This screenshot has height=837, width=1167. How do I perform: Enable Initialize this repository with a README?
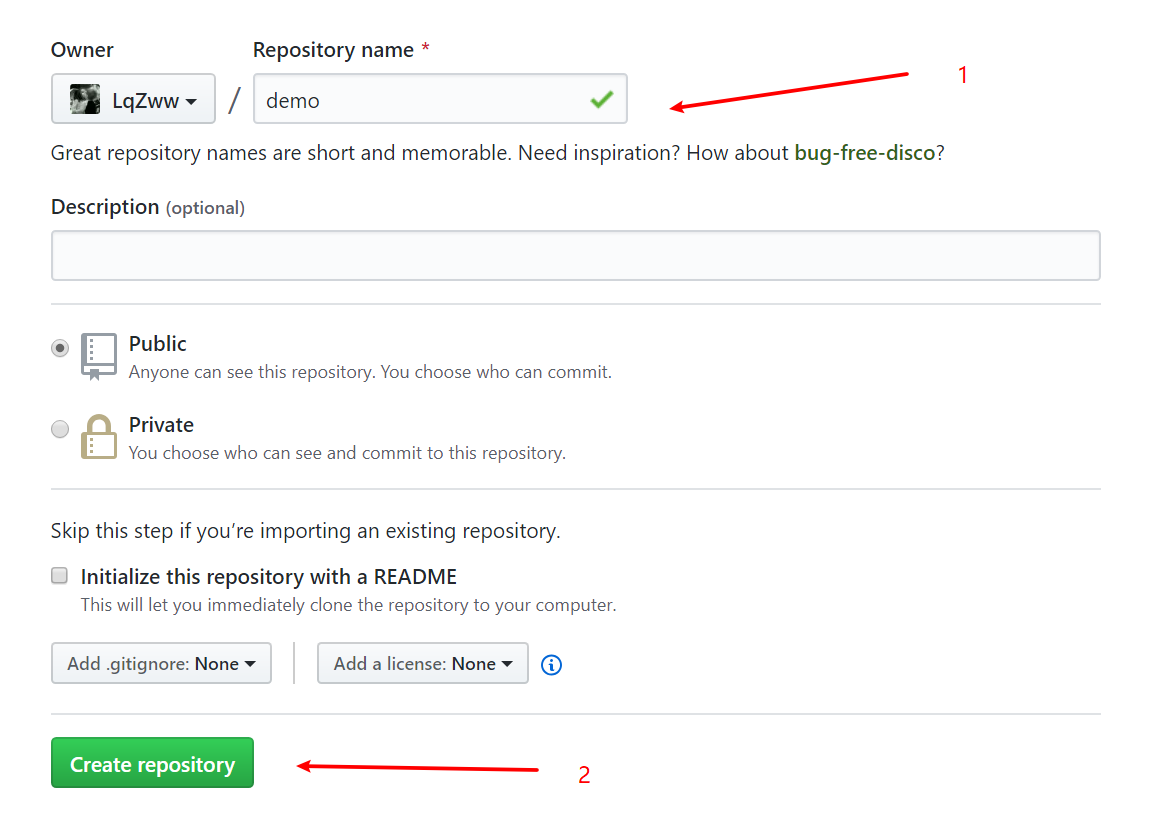pyautogui.click(x=60, y=576)
